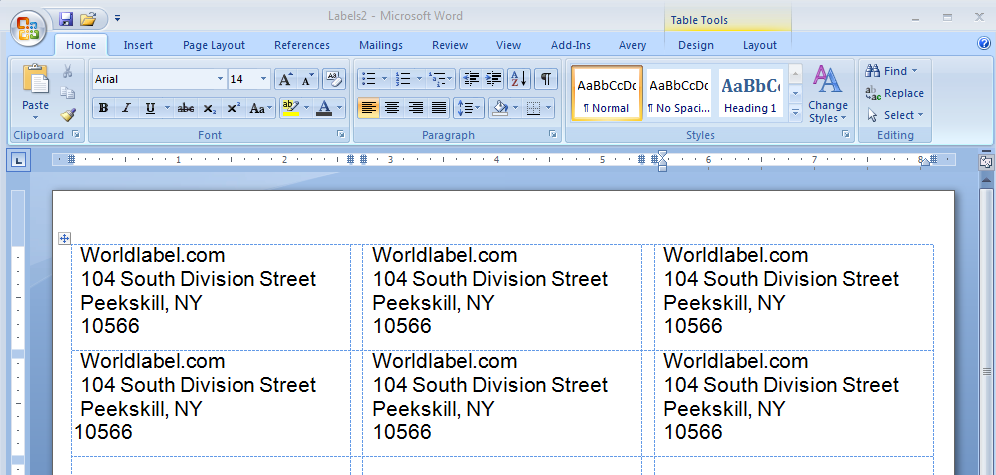Expand the Styles gallery More arrow
996x475 pixels.
tap(795, 113)
